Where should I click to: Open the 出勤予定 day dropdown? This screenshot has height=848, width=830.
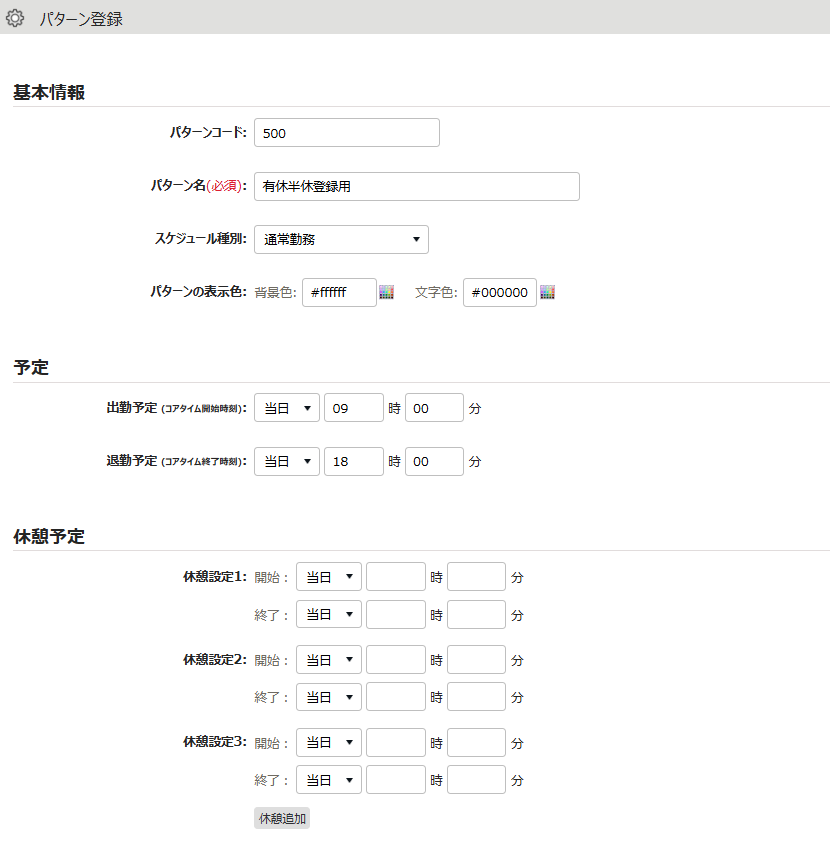[x=286, y=408]
